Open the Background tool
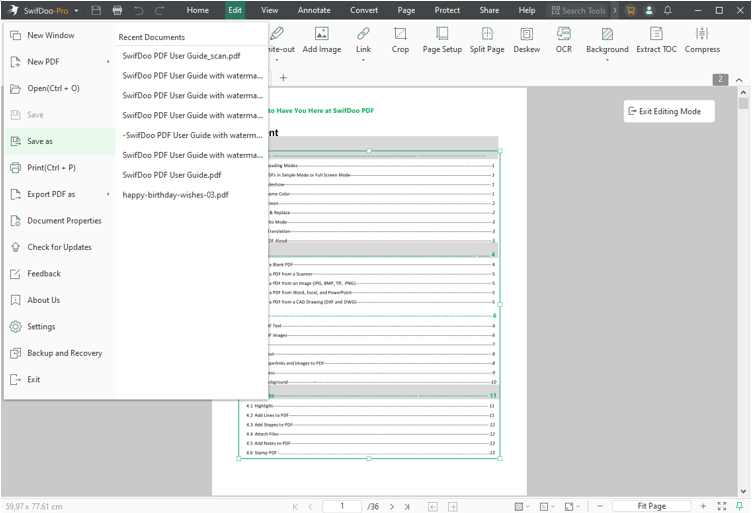Screen dimensions: 752x513 [607, 40]
